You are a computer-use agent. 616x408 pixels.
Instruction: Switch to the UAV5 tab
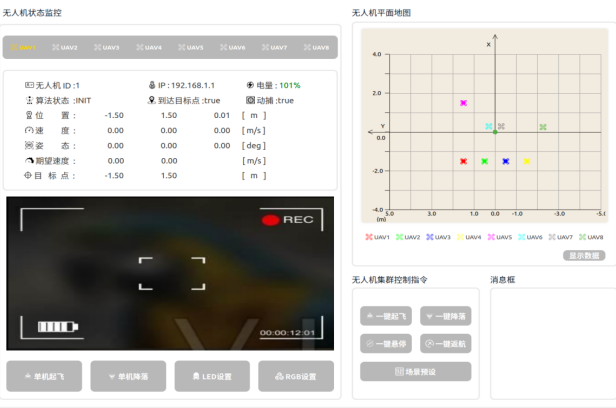(x=191, y=48)
